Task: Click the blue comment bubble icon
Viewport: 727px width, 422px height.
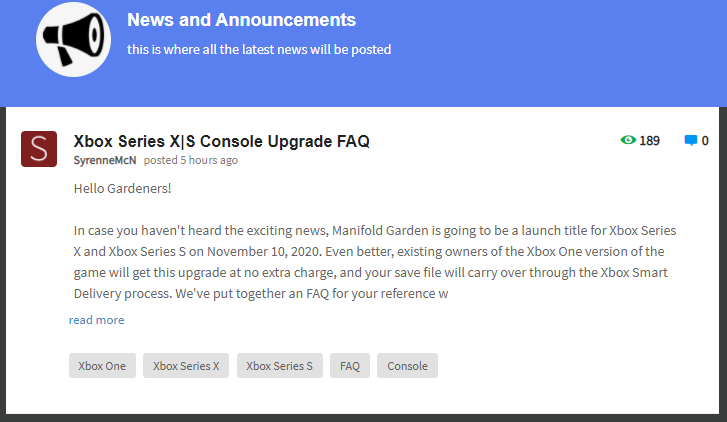Action: [690, 141]
